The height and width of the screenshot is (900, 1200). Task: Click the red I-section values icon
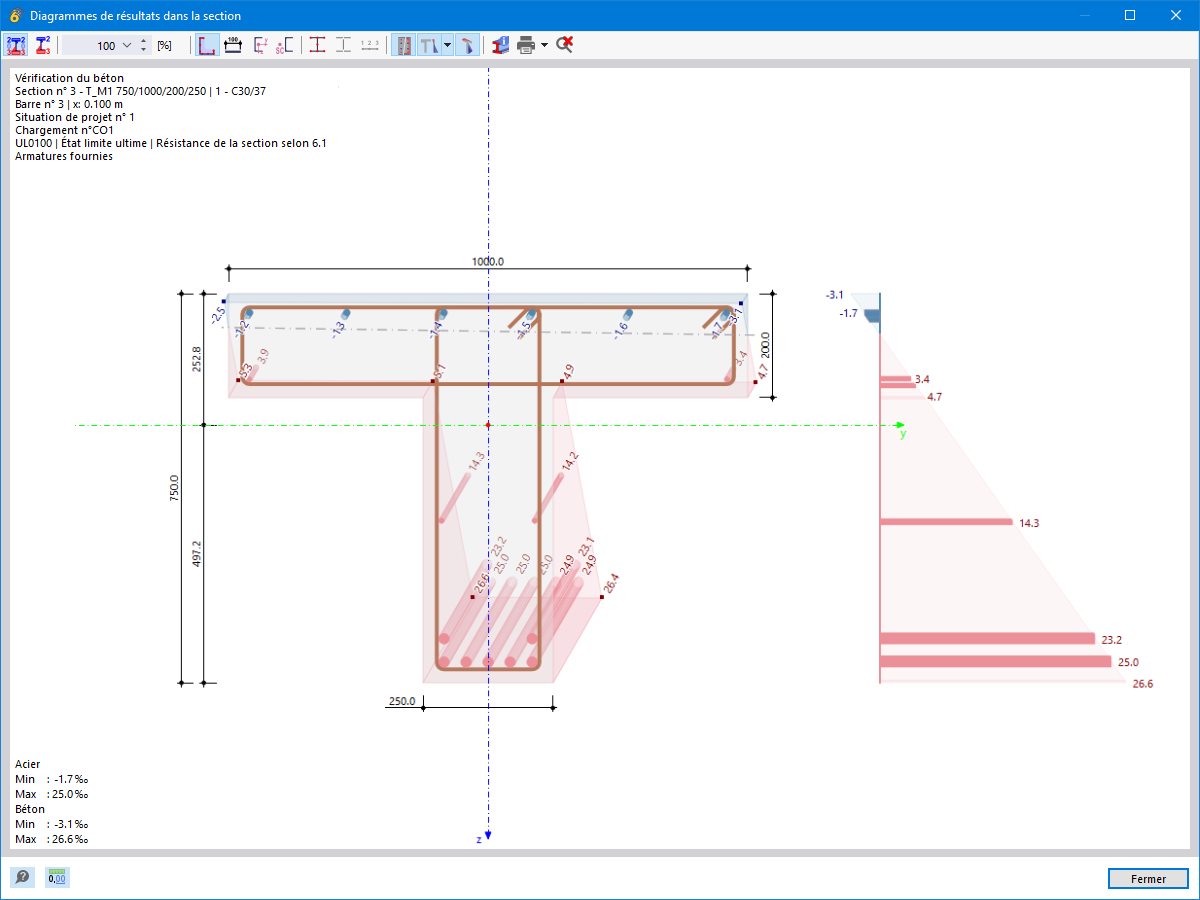click(x=42, y=45)
